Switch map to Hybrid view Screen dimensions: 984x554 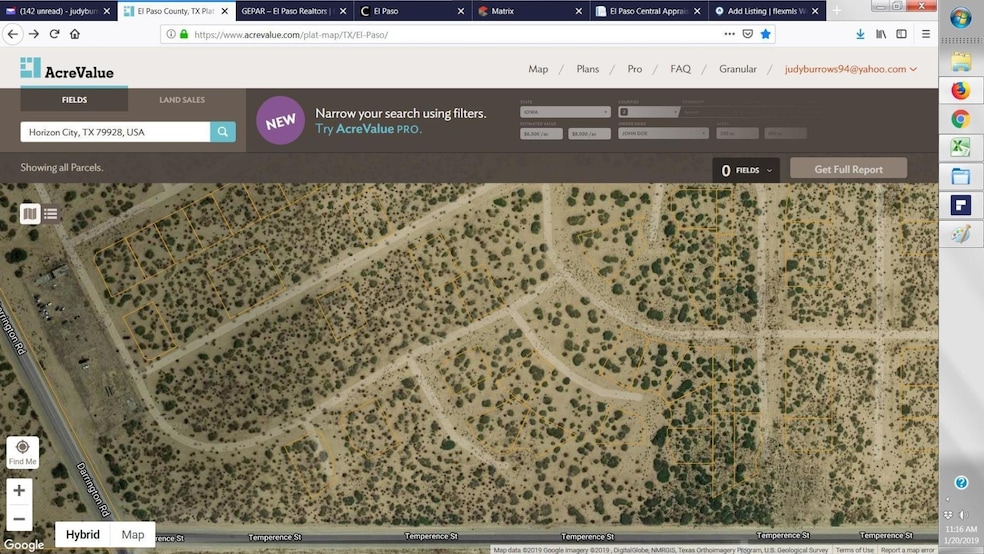pos(82,535)
